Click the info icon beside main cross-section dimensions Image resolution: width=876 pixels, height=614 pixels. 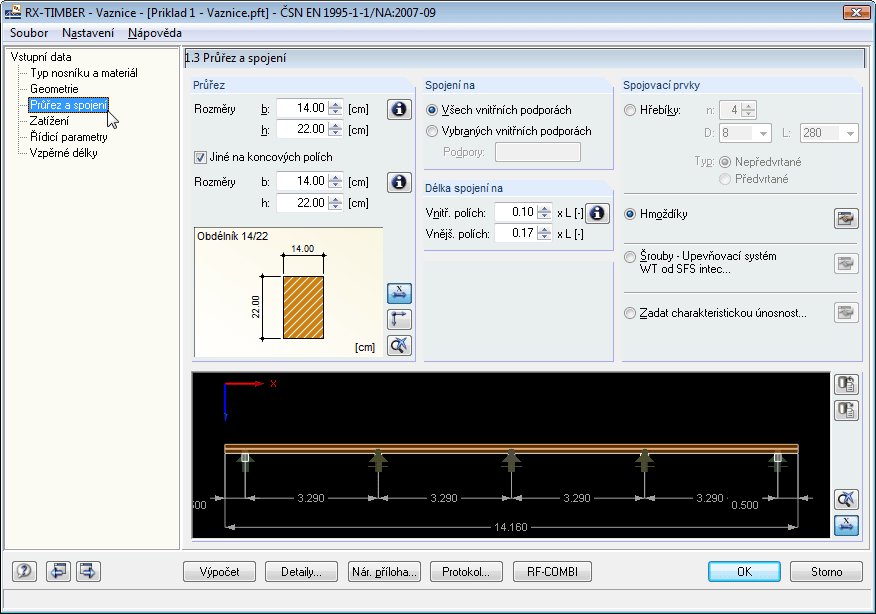[x=399, y=109]
